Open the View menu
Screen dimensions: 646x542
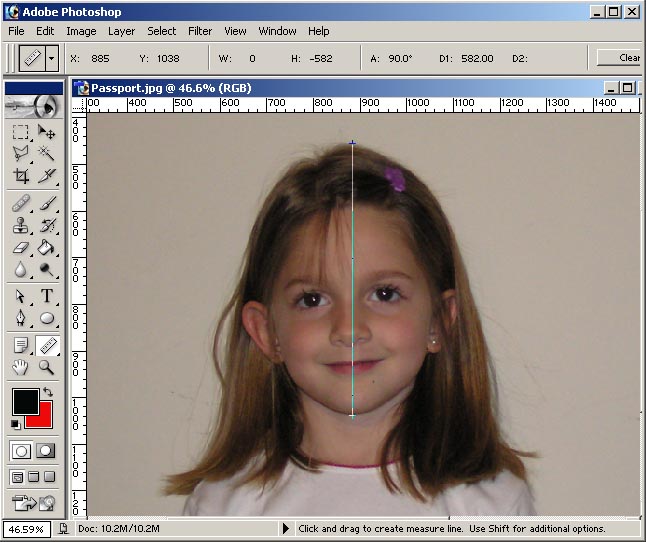(235, 31)
